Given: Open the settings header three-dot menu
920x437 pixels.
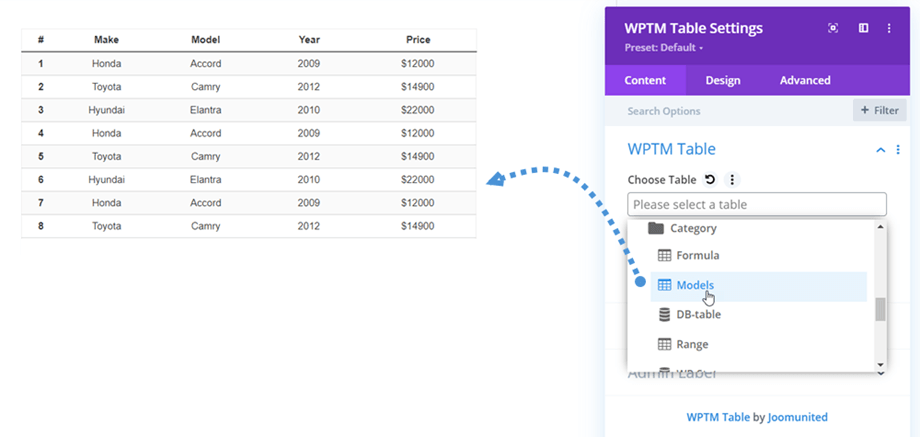Looking at the screenshot, I should click(889, 28).
